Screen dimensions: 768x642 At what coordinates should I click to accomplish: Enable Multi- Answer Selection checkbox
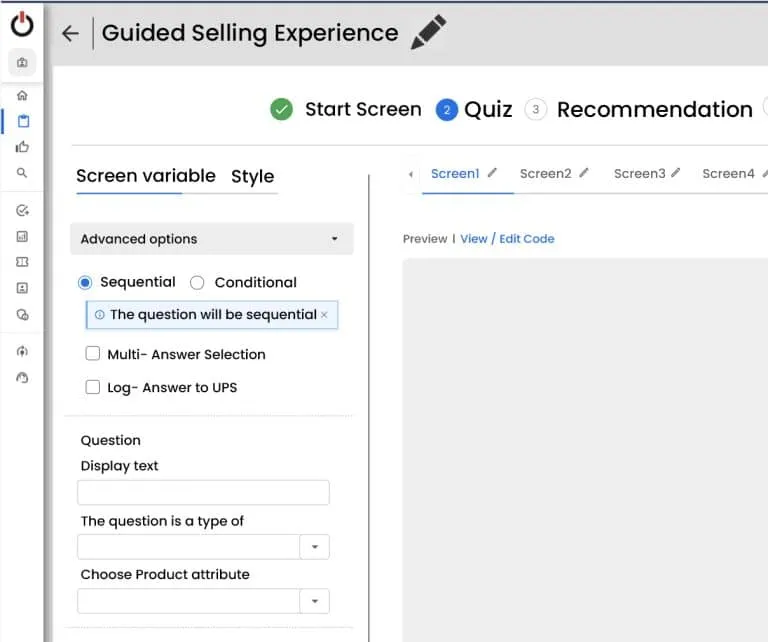coord(93,354)
